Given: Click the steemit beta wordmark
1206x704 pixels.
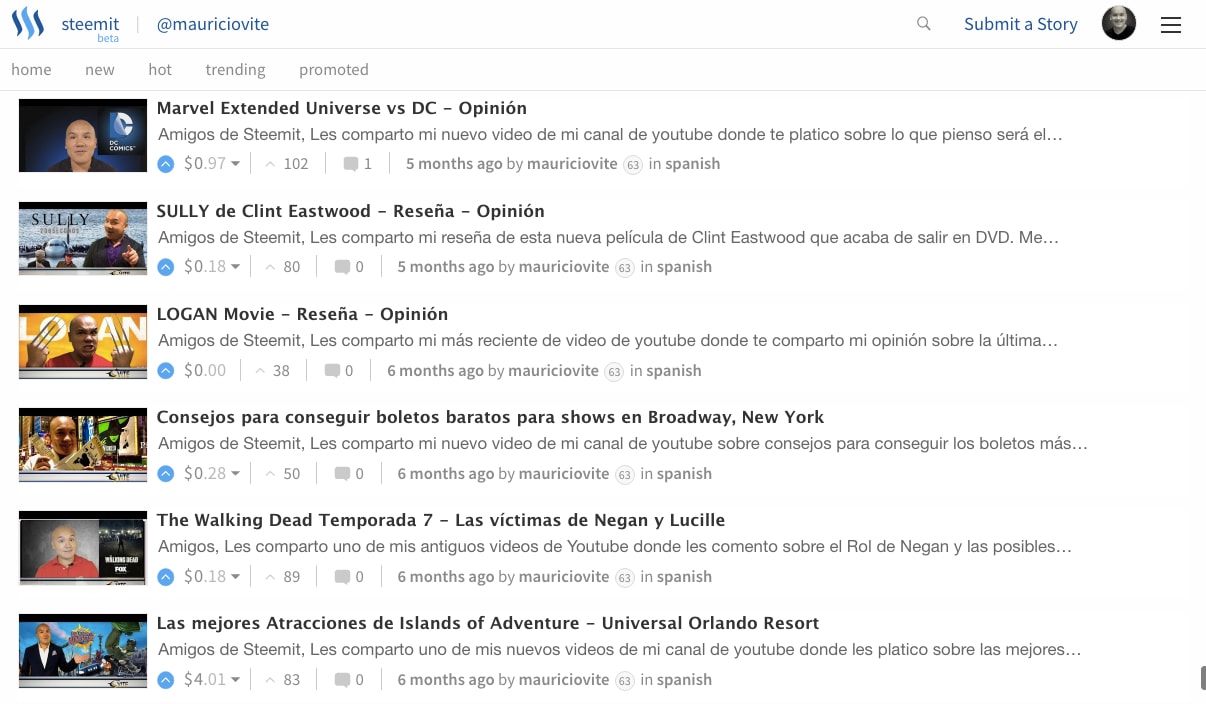Looking at the screenshot, I should (x=91, y=27).
